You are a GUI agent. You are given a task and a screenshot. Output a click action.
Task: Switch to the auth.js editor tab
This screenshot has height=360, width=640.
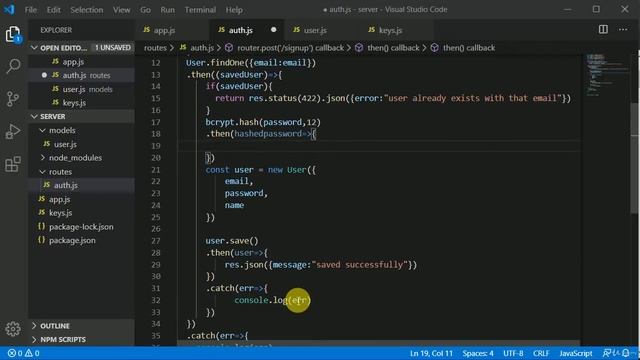247,30
